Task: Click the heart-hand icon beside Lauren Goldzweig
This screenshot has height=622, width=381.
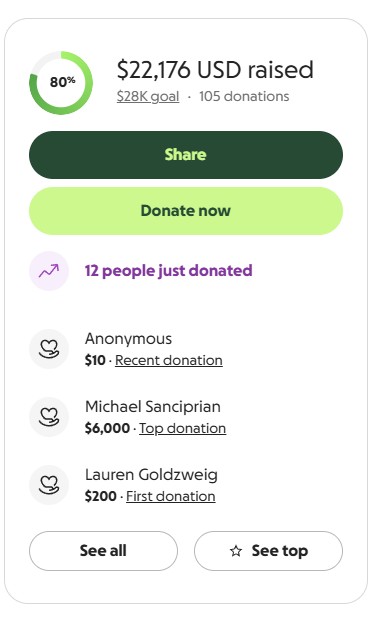Action: coord(49,485)
